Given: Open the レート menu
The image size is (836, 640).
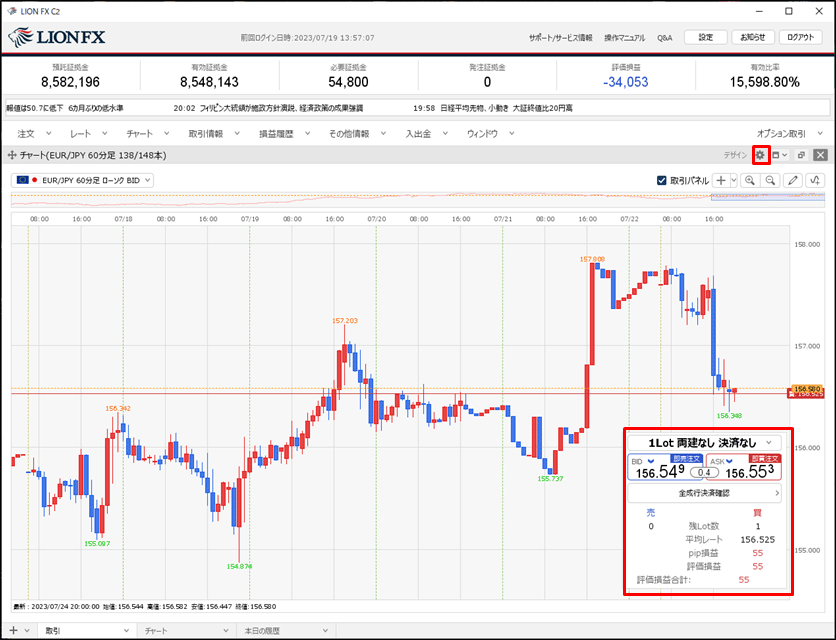Looking at the screenshot, I should pos(89,133).
